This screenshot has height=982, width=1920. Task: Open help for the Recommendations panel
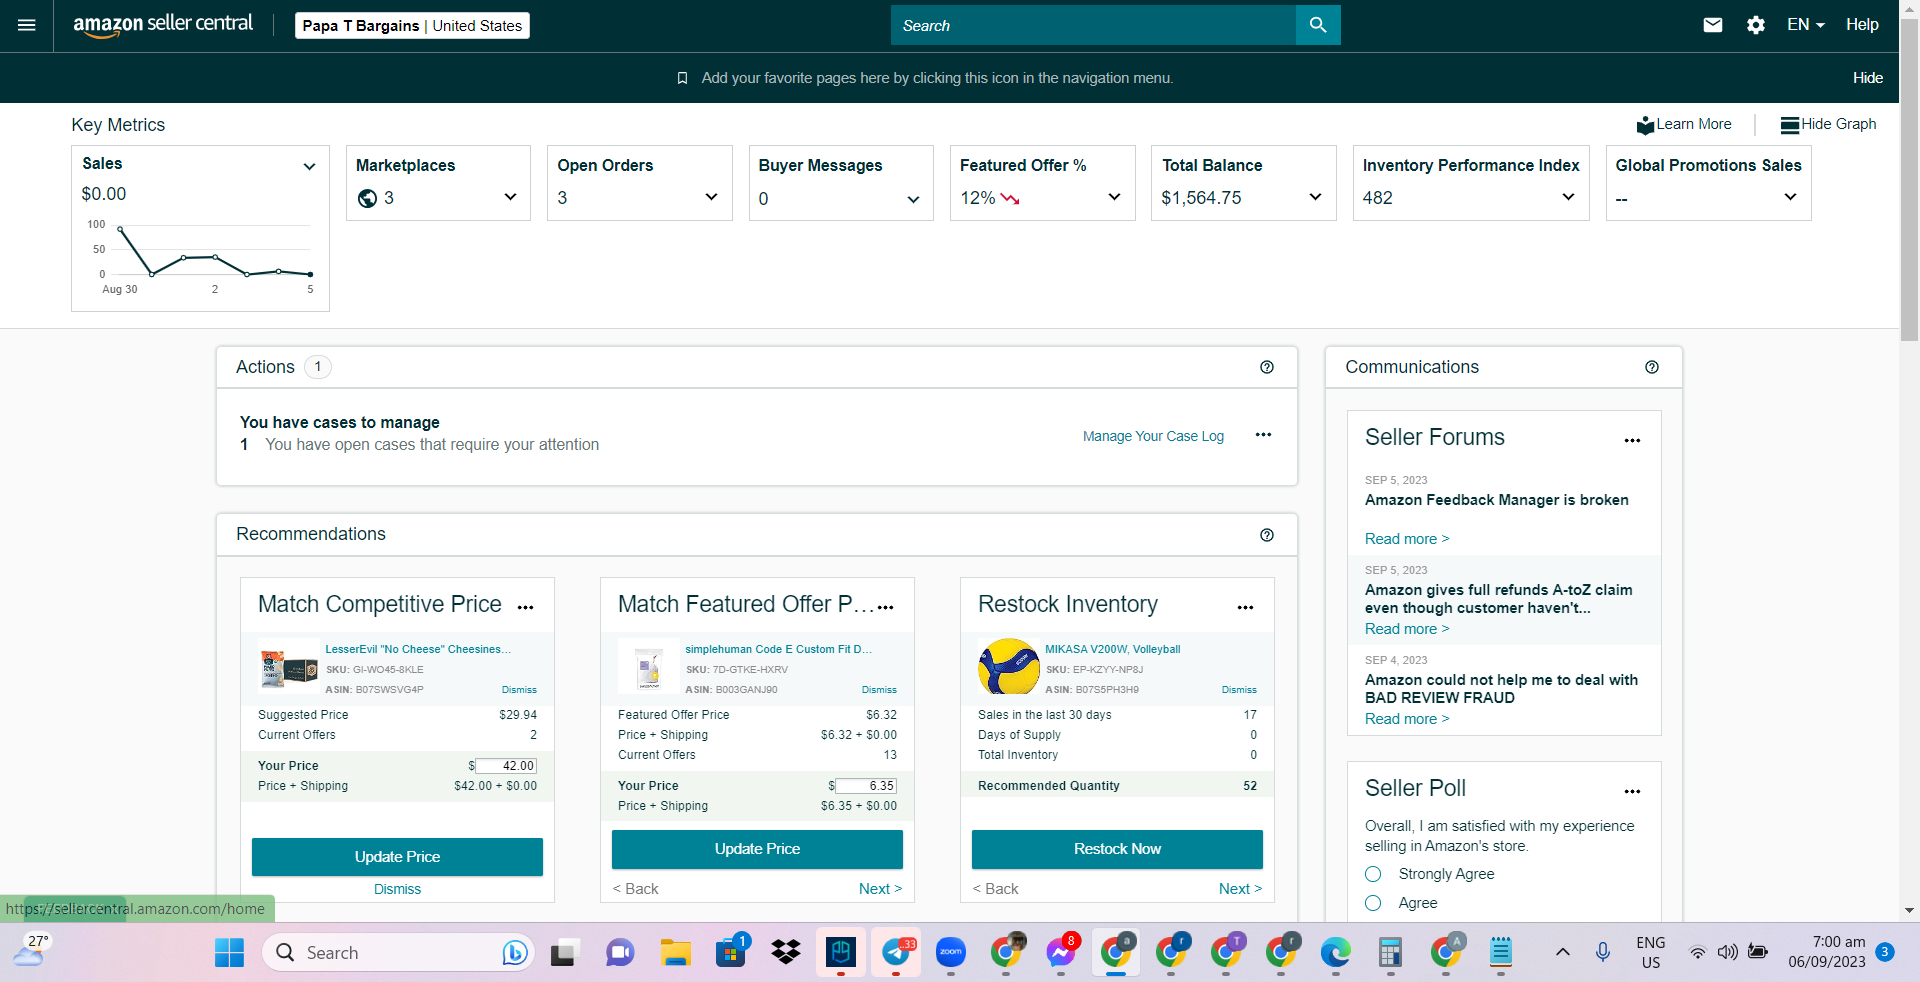[1267, 535]
